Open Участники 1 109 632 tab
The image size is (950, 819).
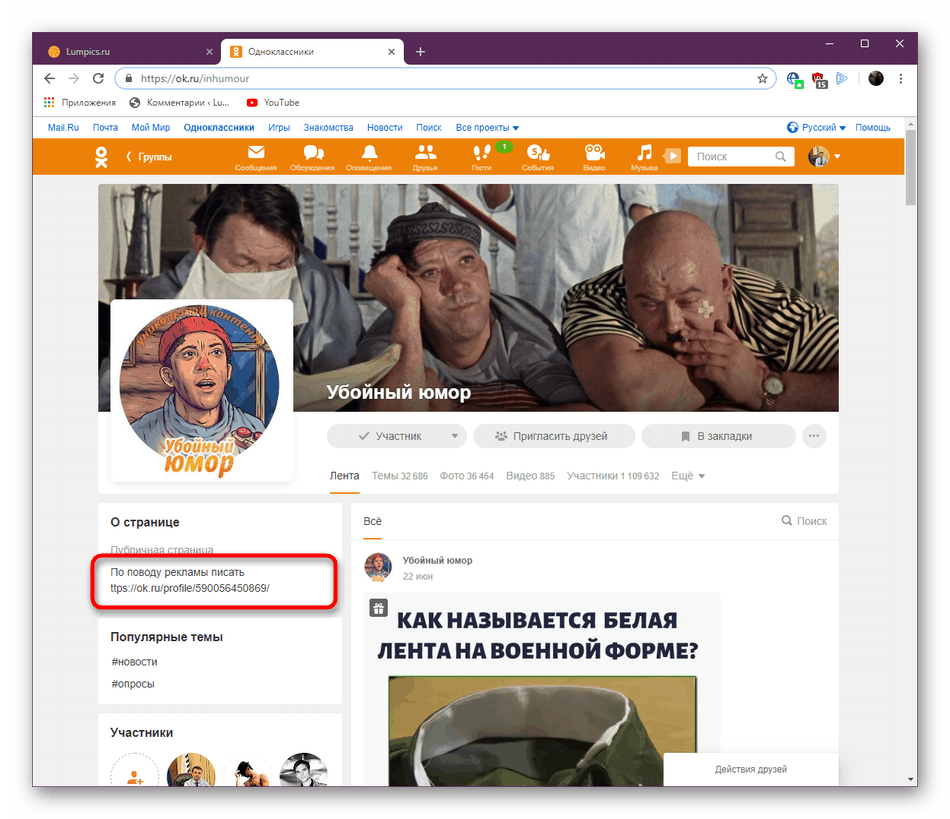[x=613, y=476]
